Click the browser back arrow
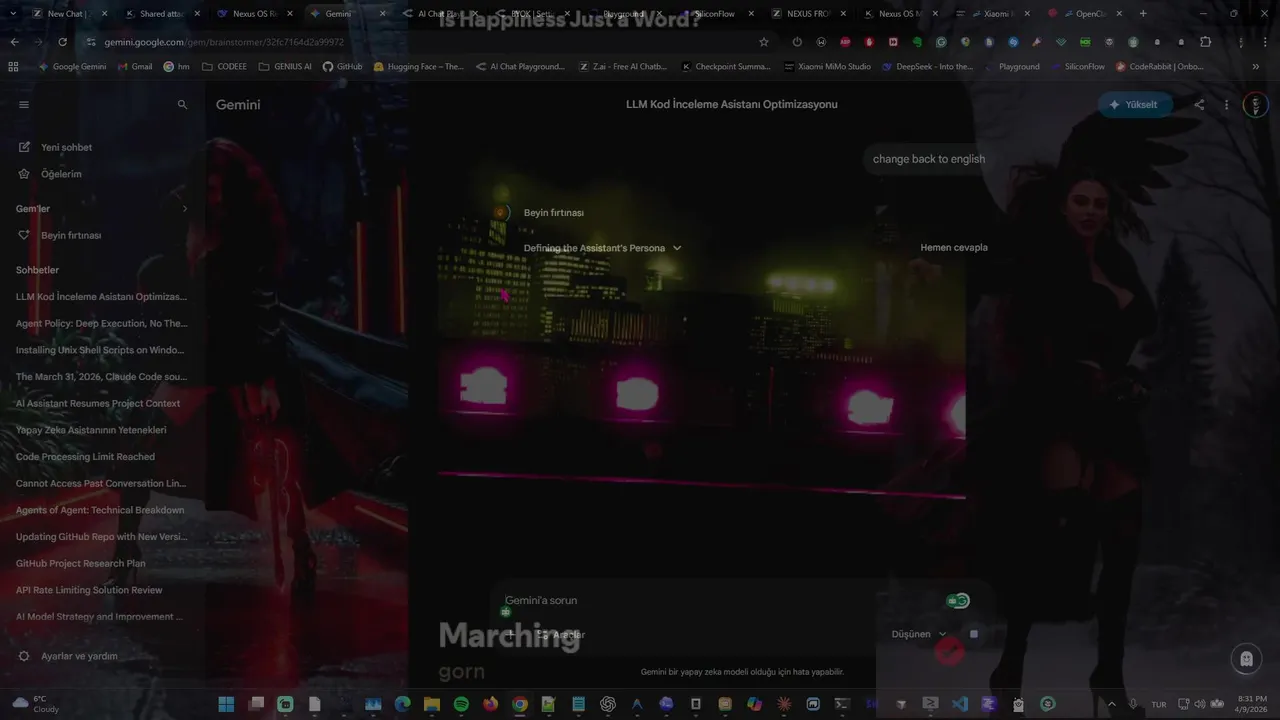 pyautogui.click(x=14, y=42)
